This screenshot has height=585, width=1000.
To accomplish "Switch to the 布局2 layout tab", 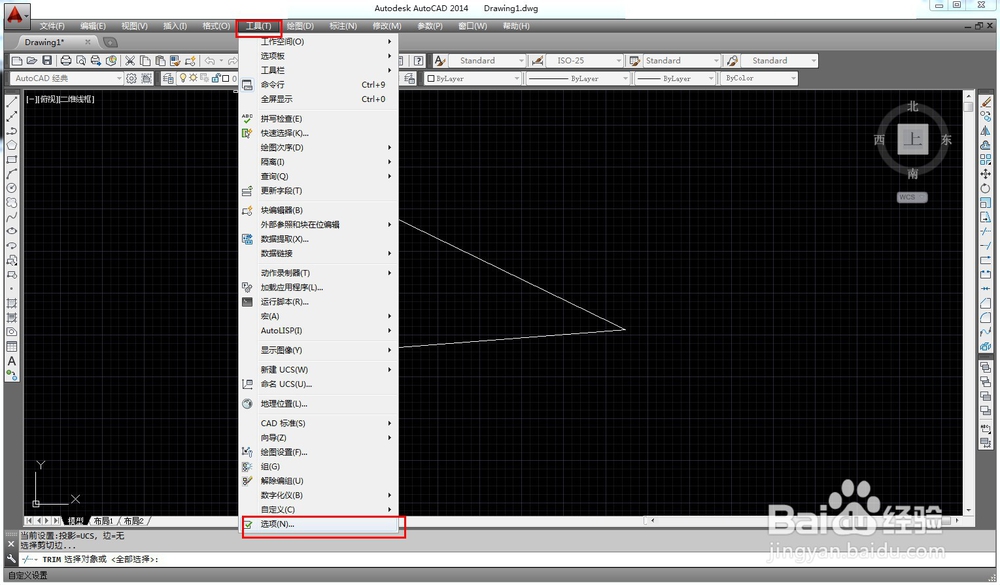I will [134, 521].
